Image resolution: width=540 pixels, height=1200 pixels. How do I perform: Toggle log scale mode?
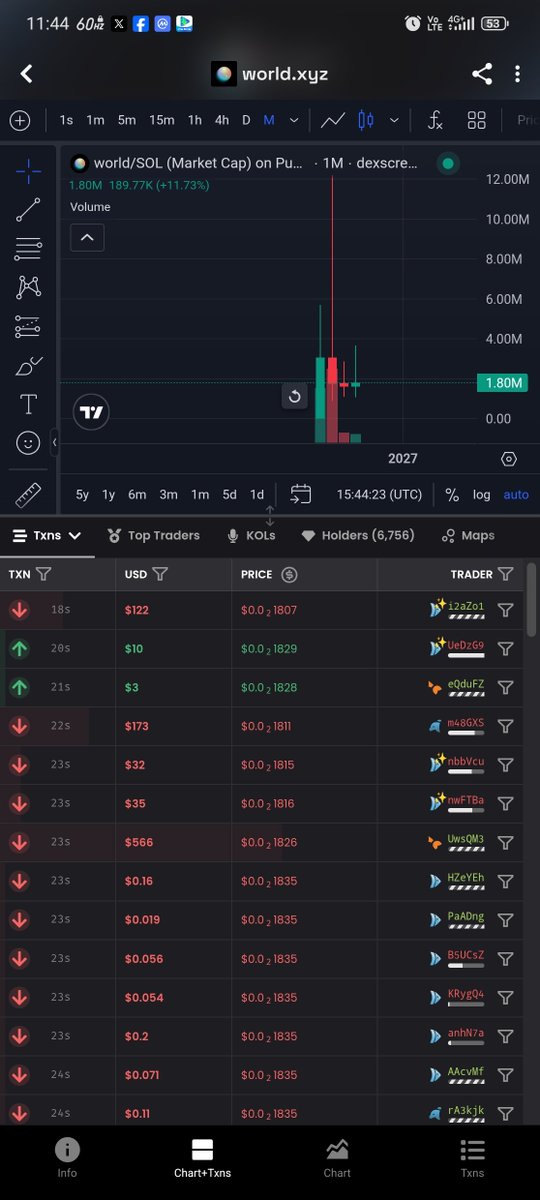[482, 495]
